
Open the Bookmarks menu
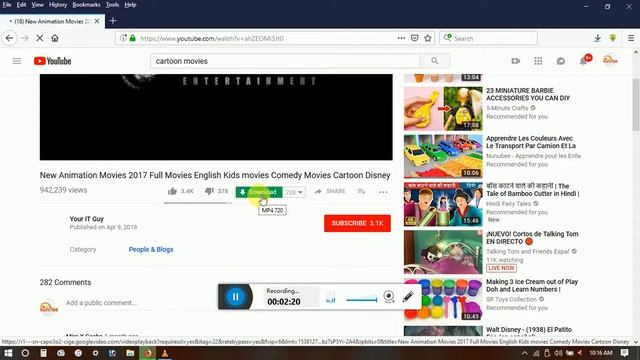(x=86, y=5)
